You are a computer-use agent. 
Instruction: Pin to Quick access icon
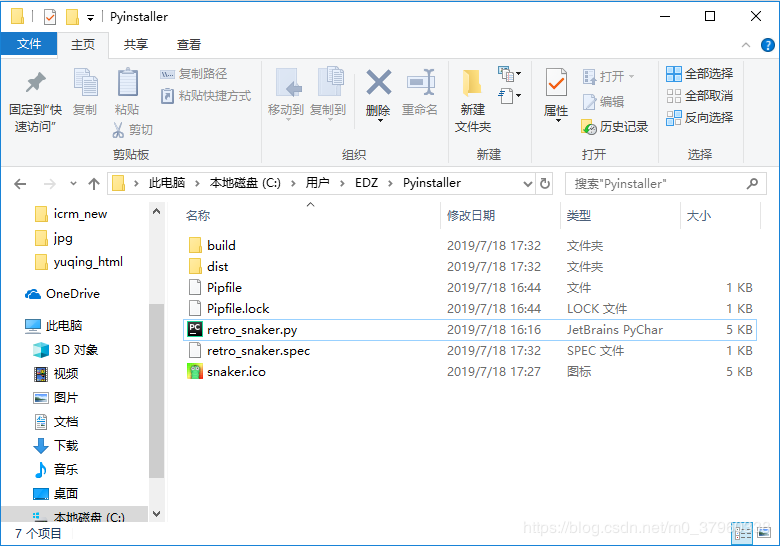(x=35, y=83)
